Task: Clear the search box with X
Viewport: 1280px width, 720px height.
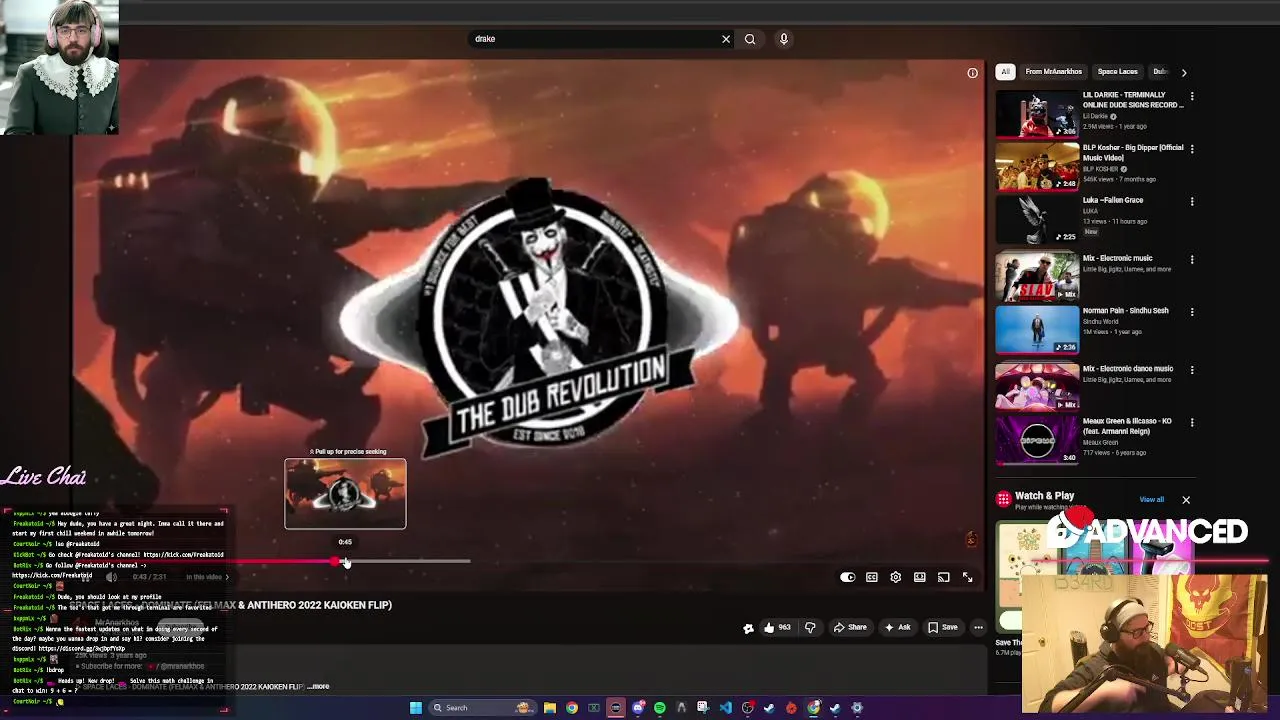Action: click(726, 39)
